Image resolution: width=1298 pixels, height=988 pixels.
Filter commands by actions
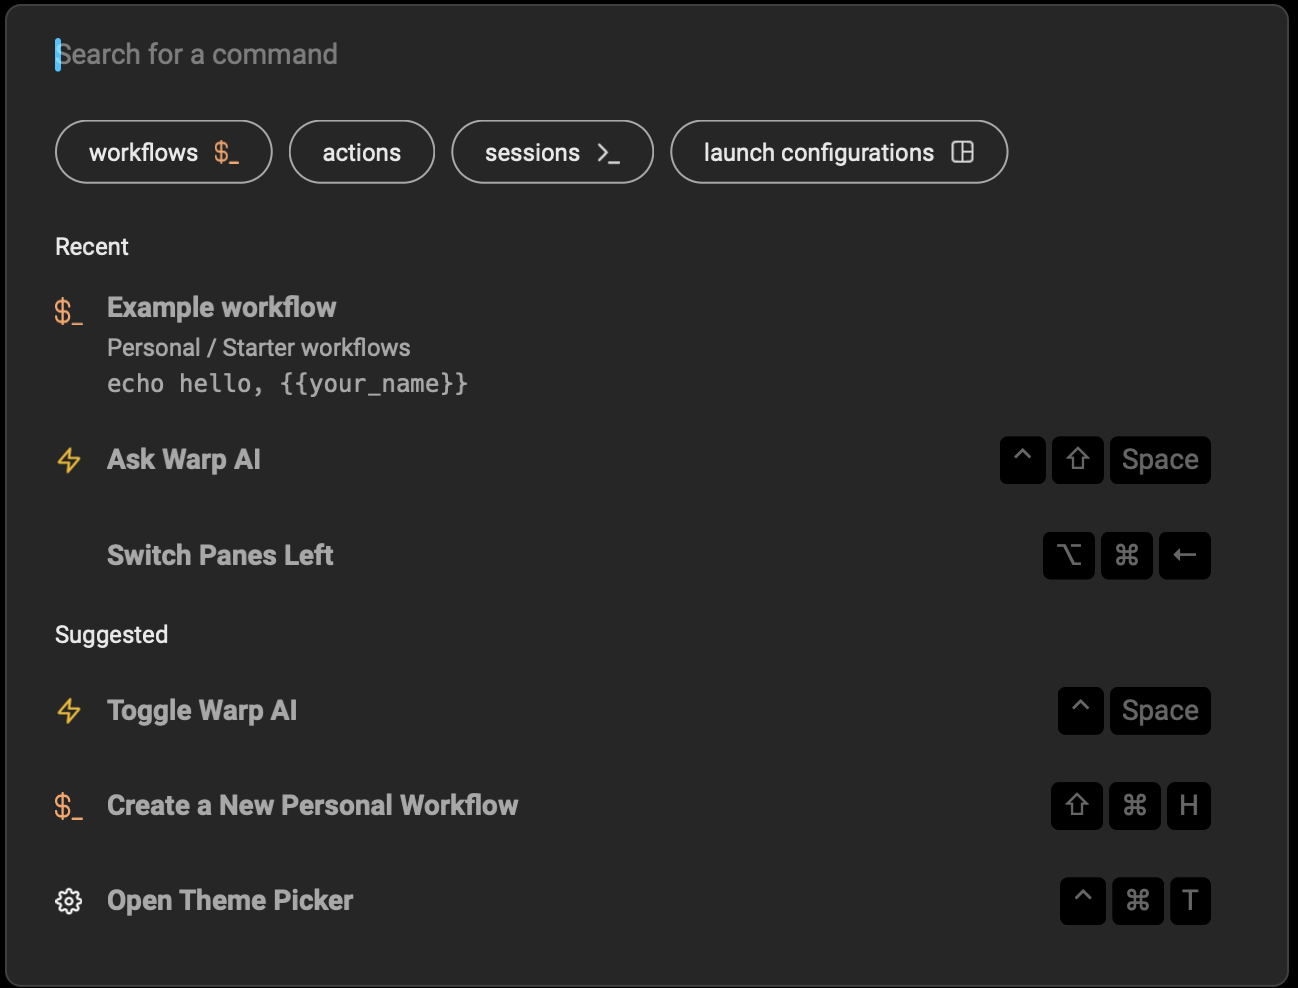coord(362,152)
